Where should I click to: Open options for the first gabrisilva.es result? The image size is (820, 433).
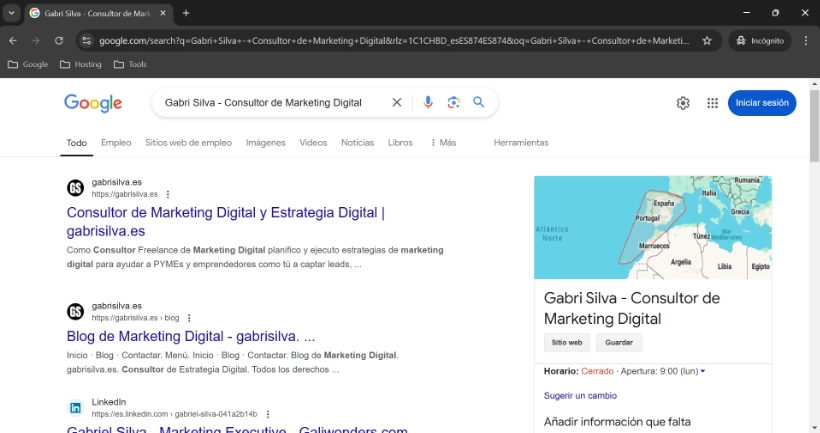pyautogui.click(x=168, y=194)
